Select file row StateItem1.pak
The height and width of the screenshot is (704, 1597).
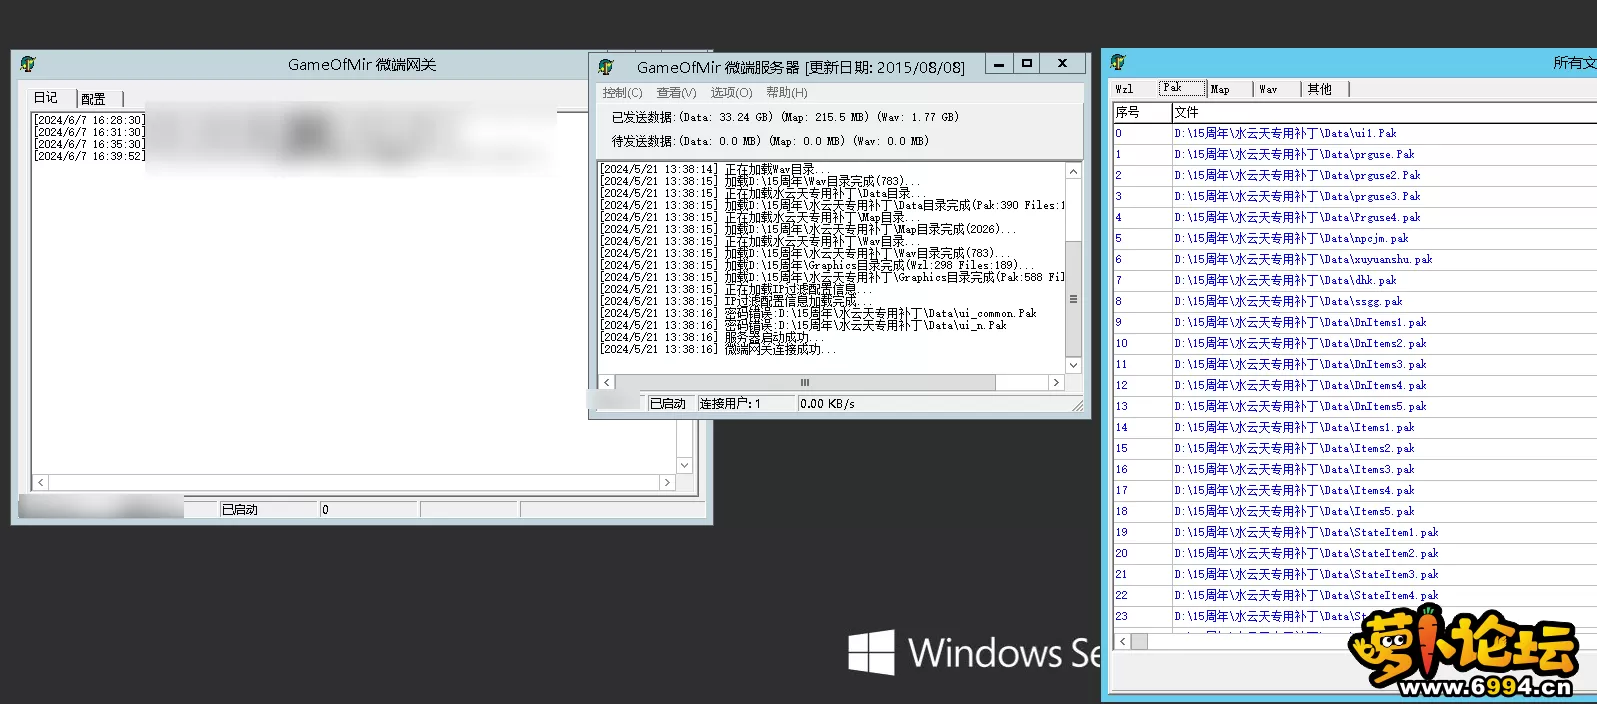tap(1355, 532)
